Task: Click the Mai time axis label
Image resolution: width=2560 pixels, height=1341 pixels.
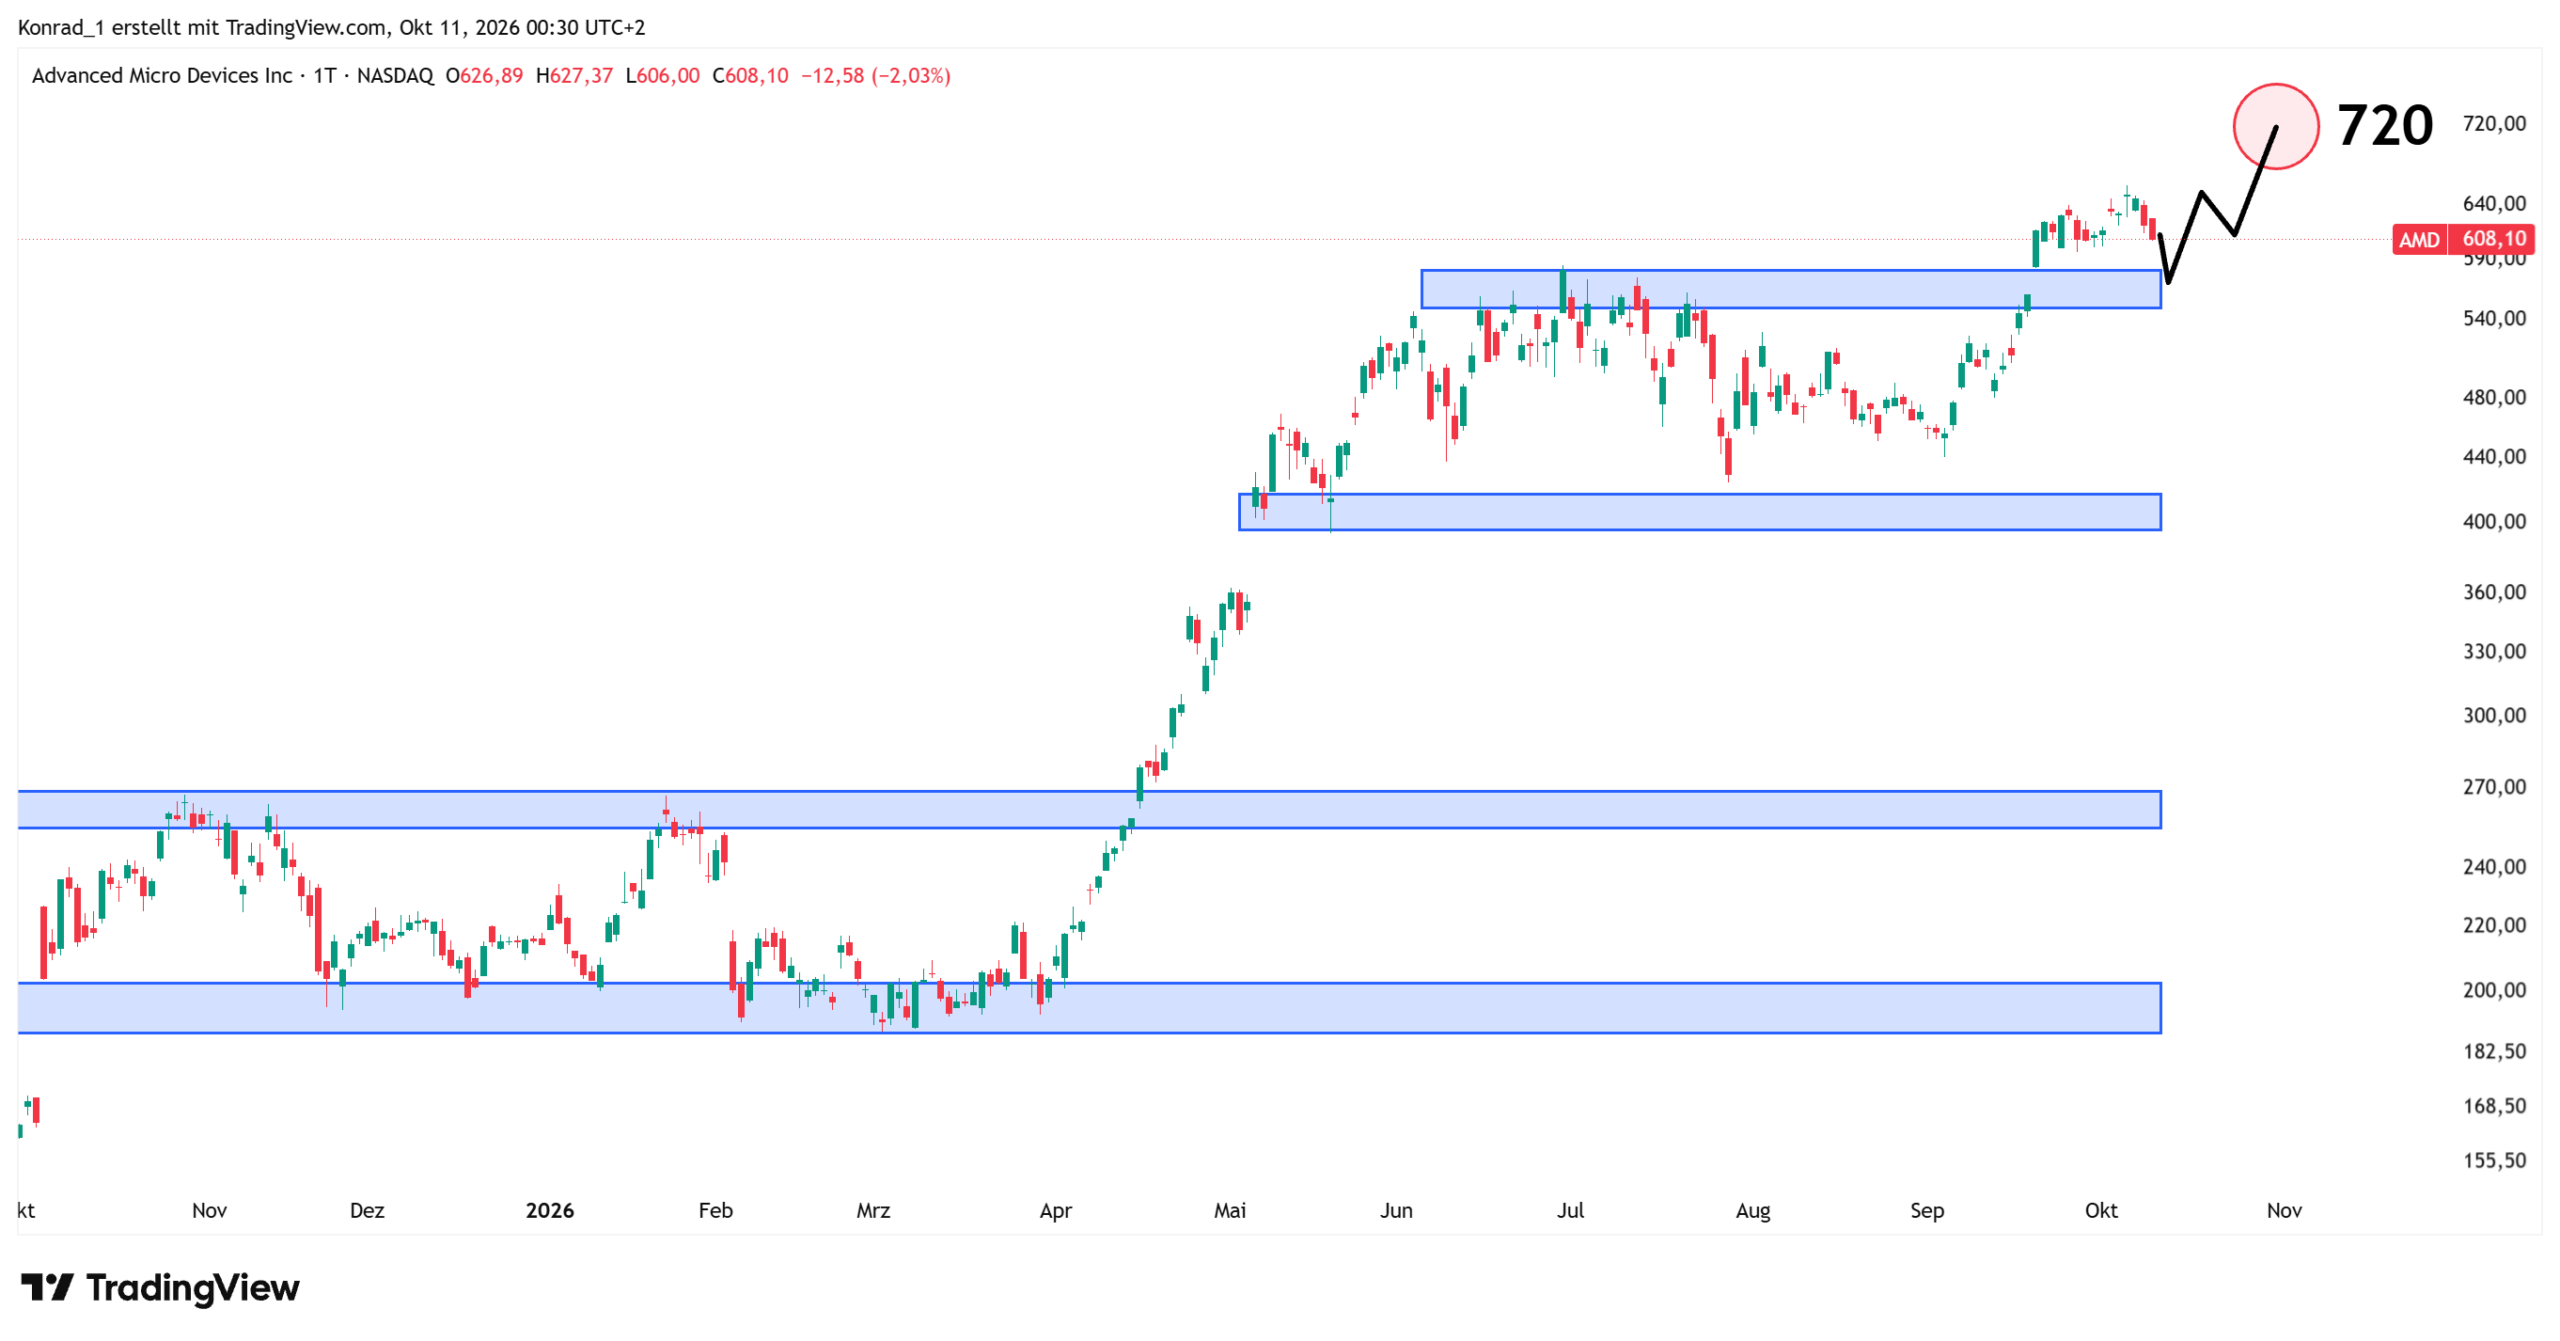Action: click(x=1230, y=1211)
